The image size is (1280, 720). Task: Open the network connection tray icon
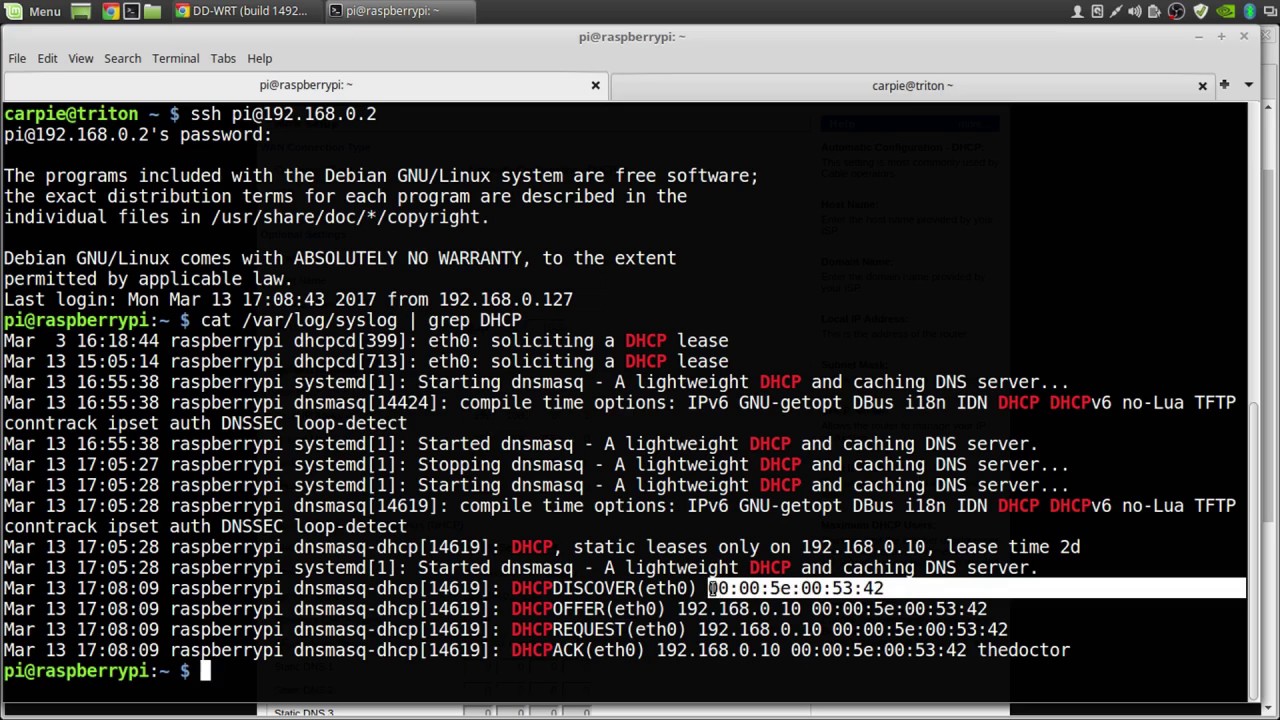tap(1116, 11)
